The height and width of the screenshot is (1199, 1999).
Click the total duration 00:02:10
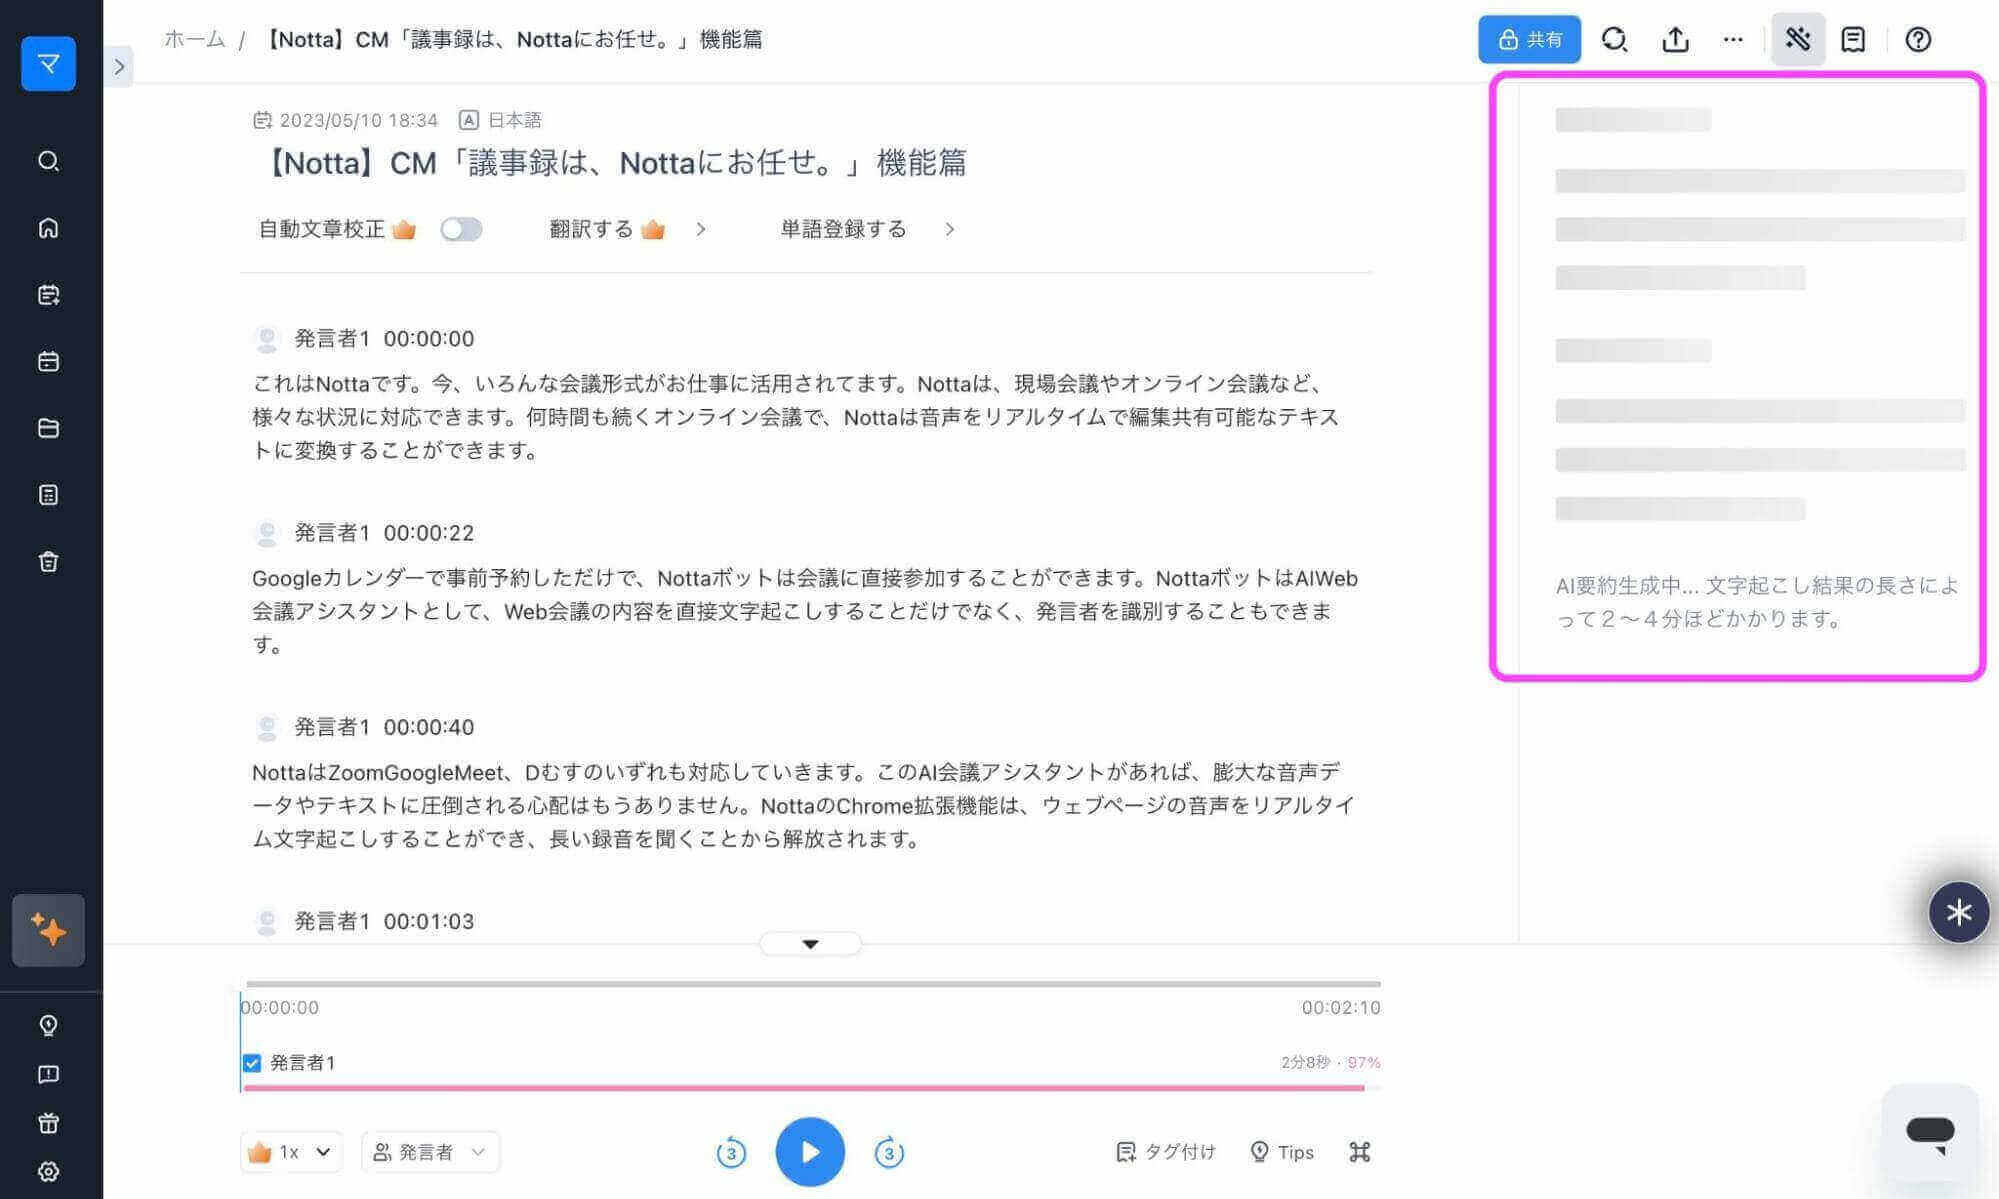pyautogui.click(x=1341, y=1008)
